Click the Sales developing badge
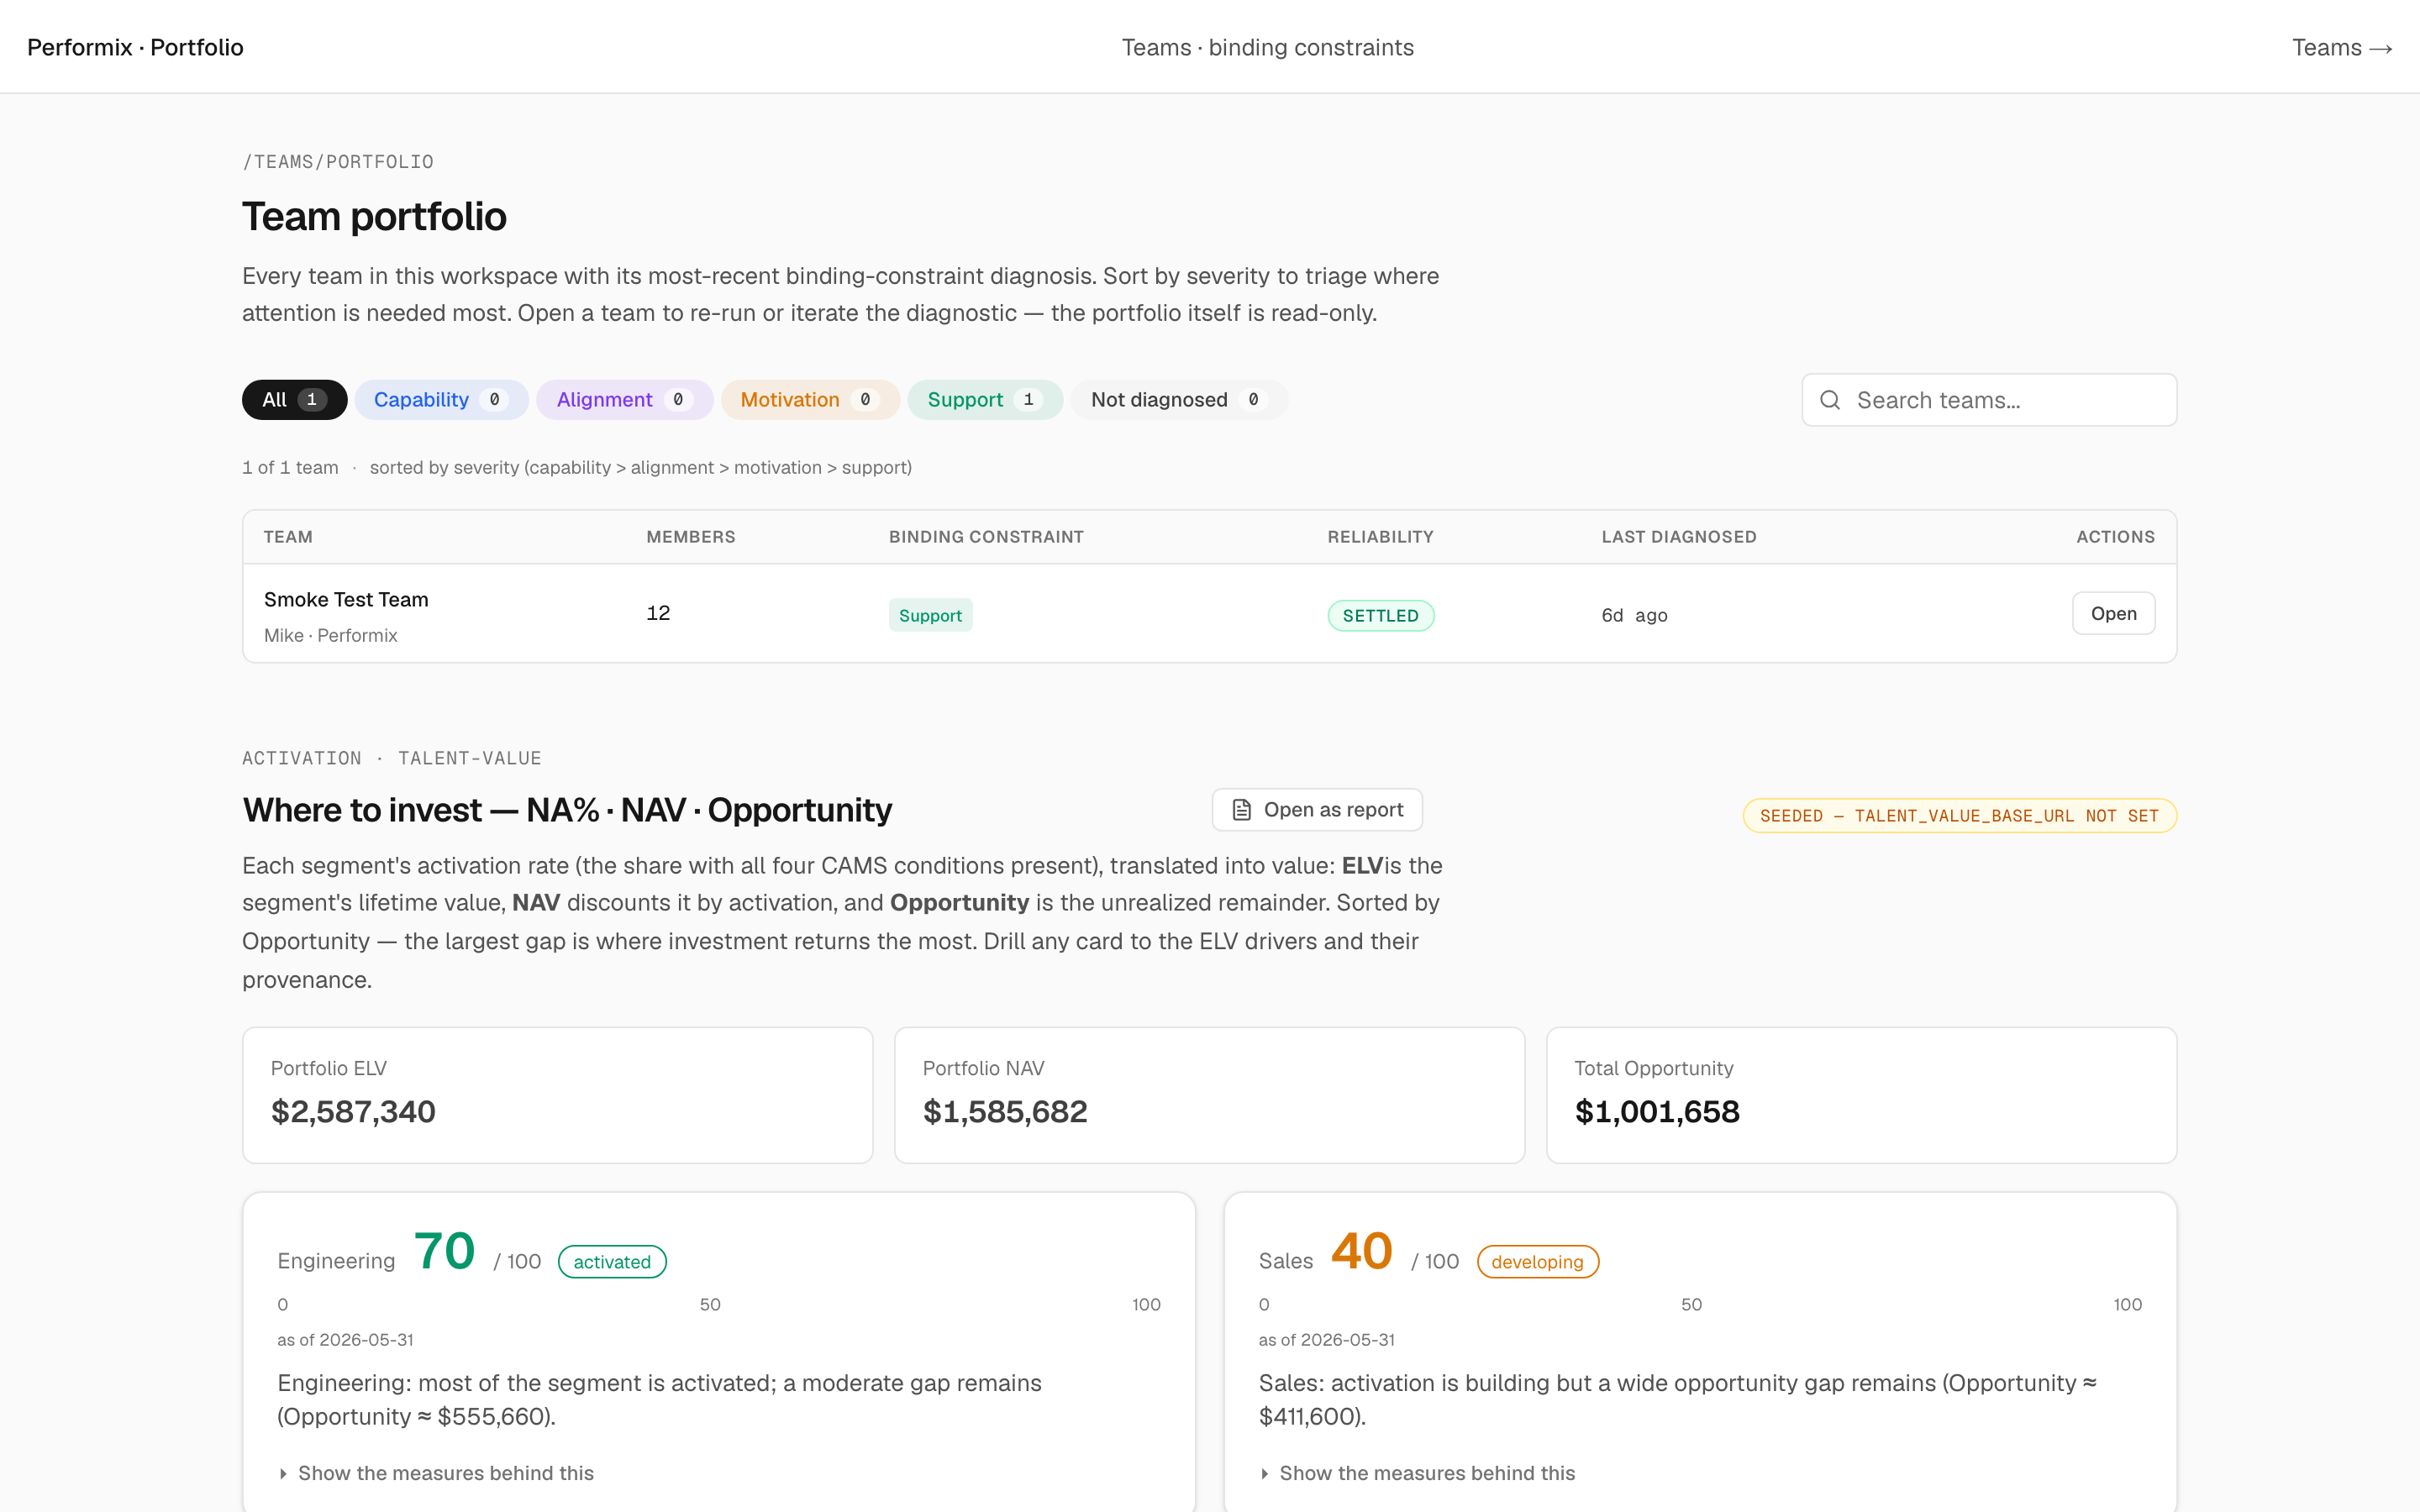Screen dimensions: 2420x1512 click(x=1537, y=1261)
